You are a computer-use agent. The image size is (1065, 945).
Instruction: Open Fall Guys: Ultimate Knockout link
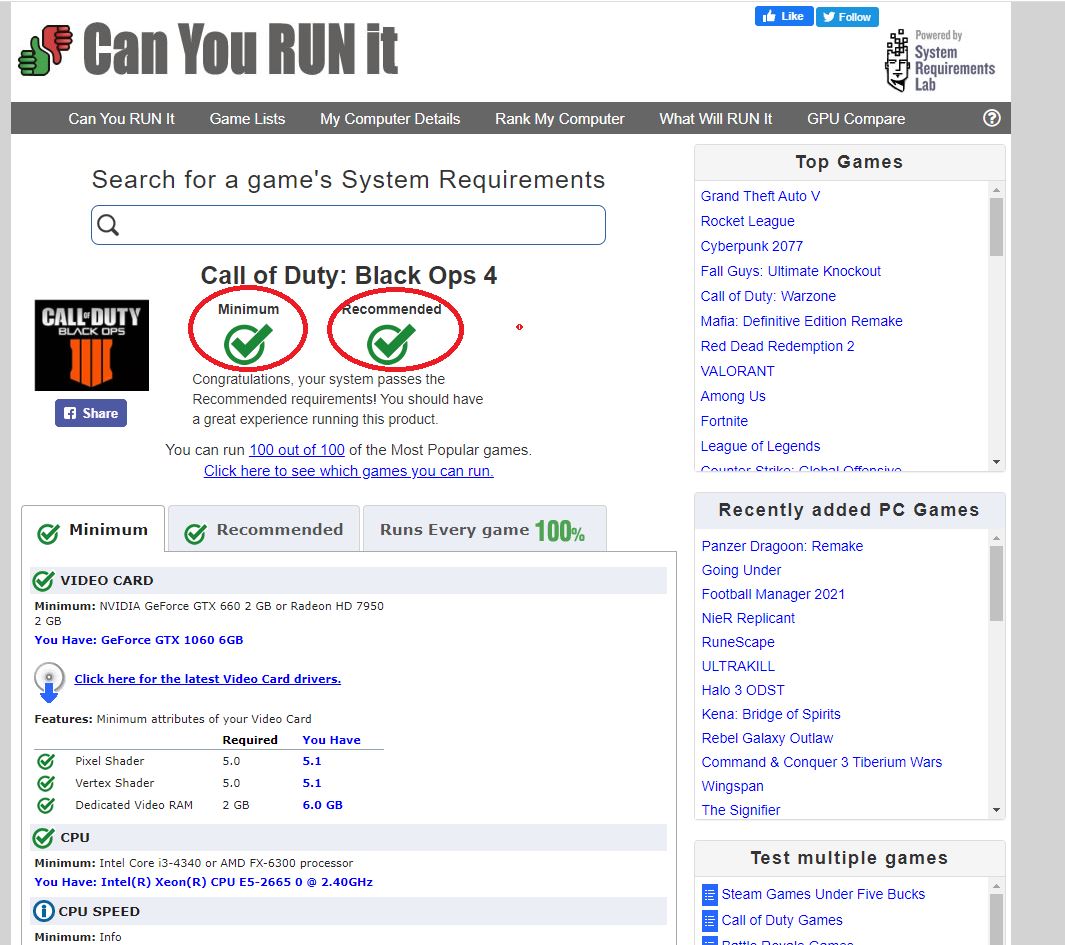click(x=791, y=272)
